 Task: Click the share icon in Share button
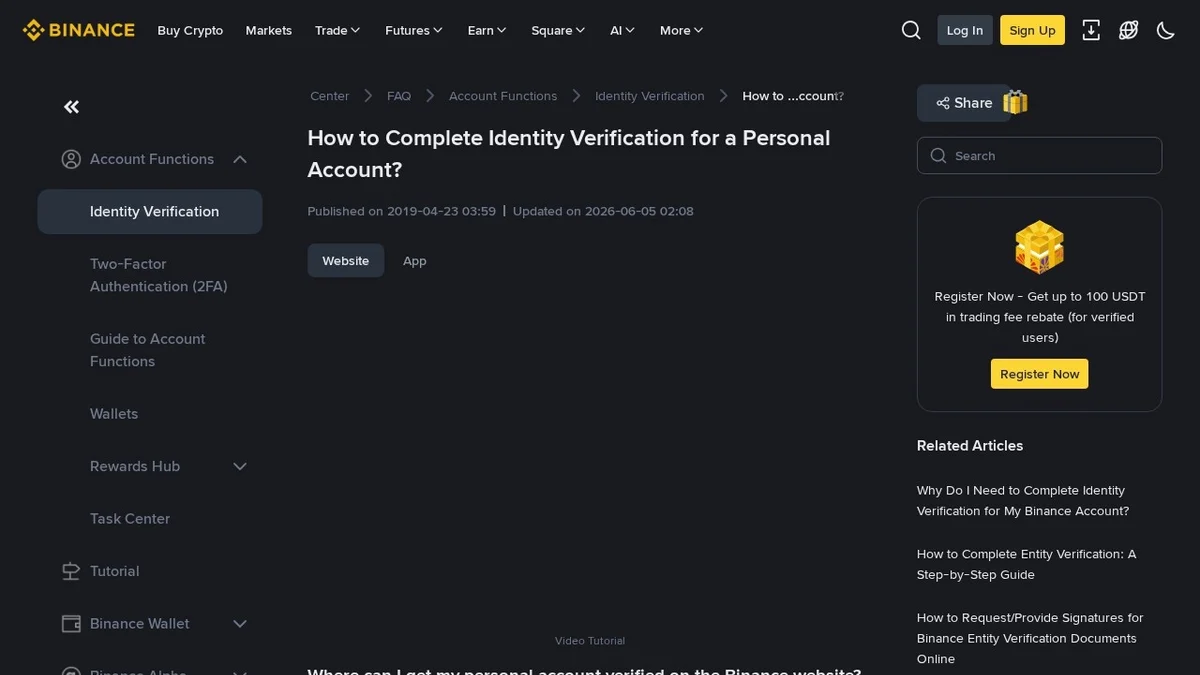point(942,103)
